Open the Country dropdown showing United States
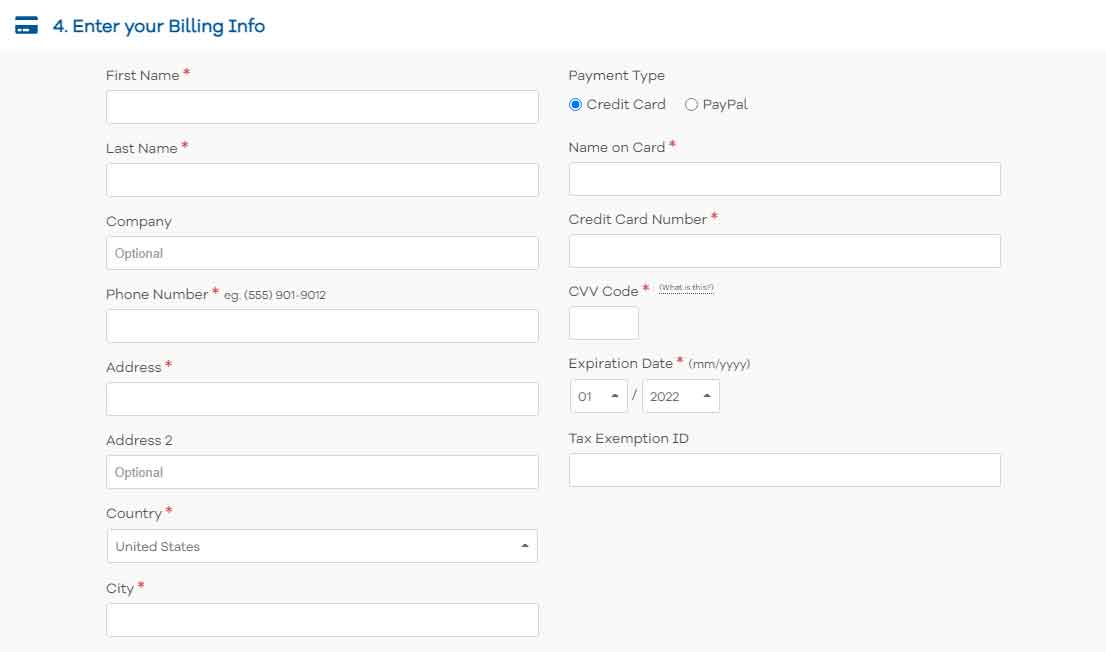1106x652 pixels. pyautogui.click(x=321, y=546)
